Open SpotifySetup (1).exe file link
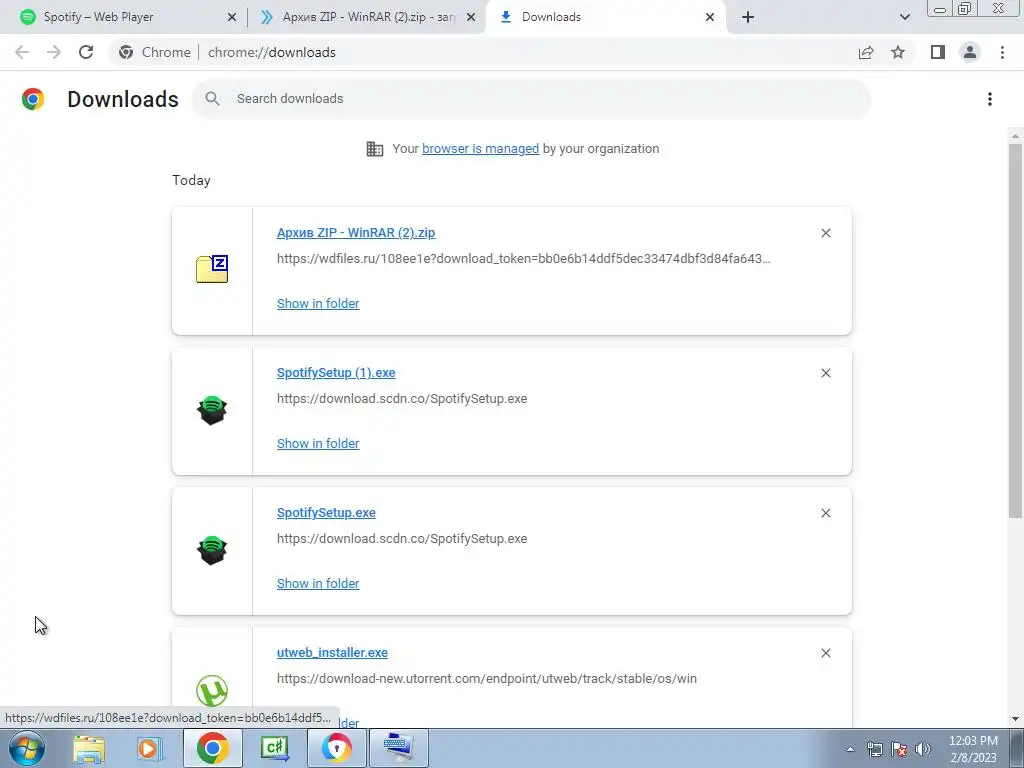Viewport: 1024px width, 768px height. point(336,373)
